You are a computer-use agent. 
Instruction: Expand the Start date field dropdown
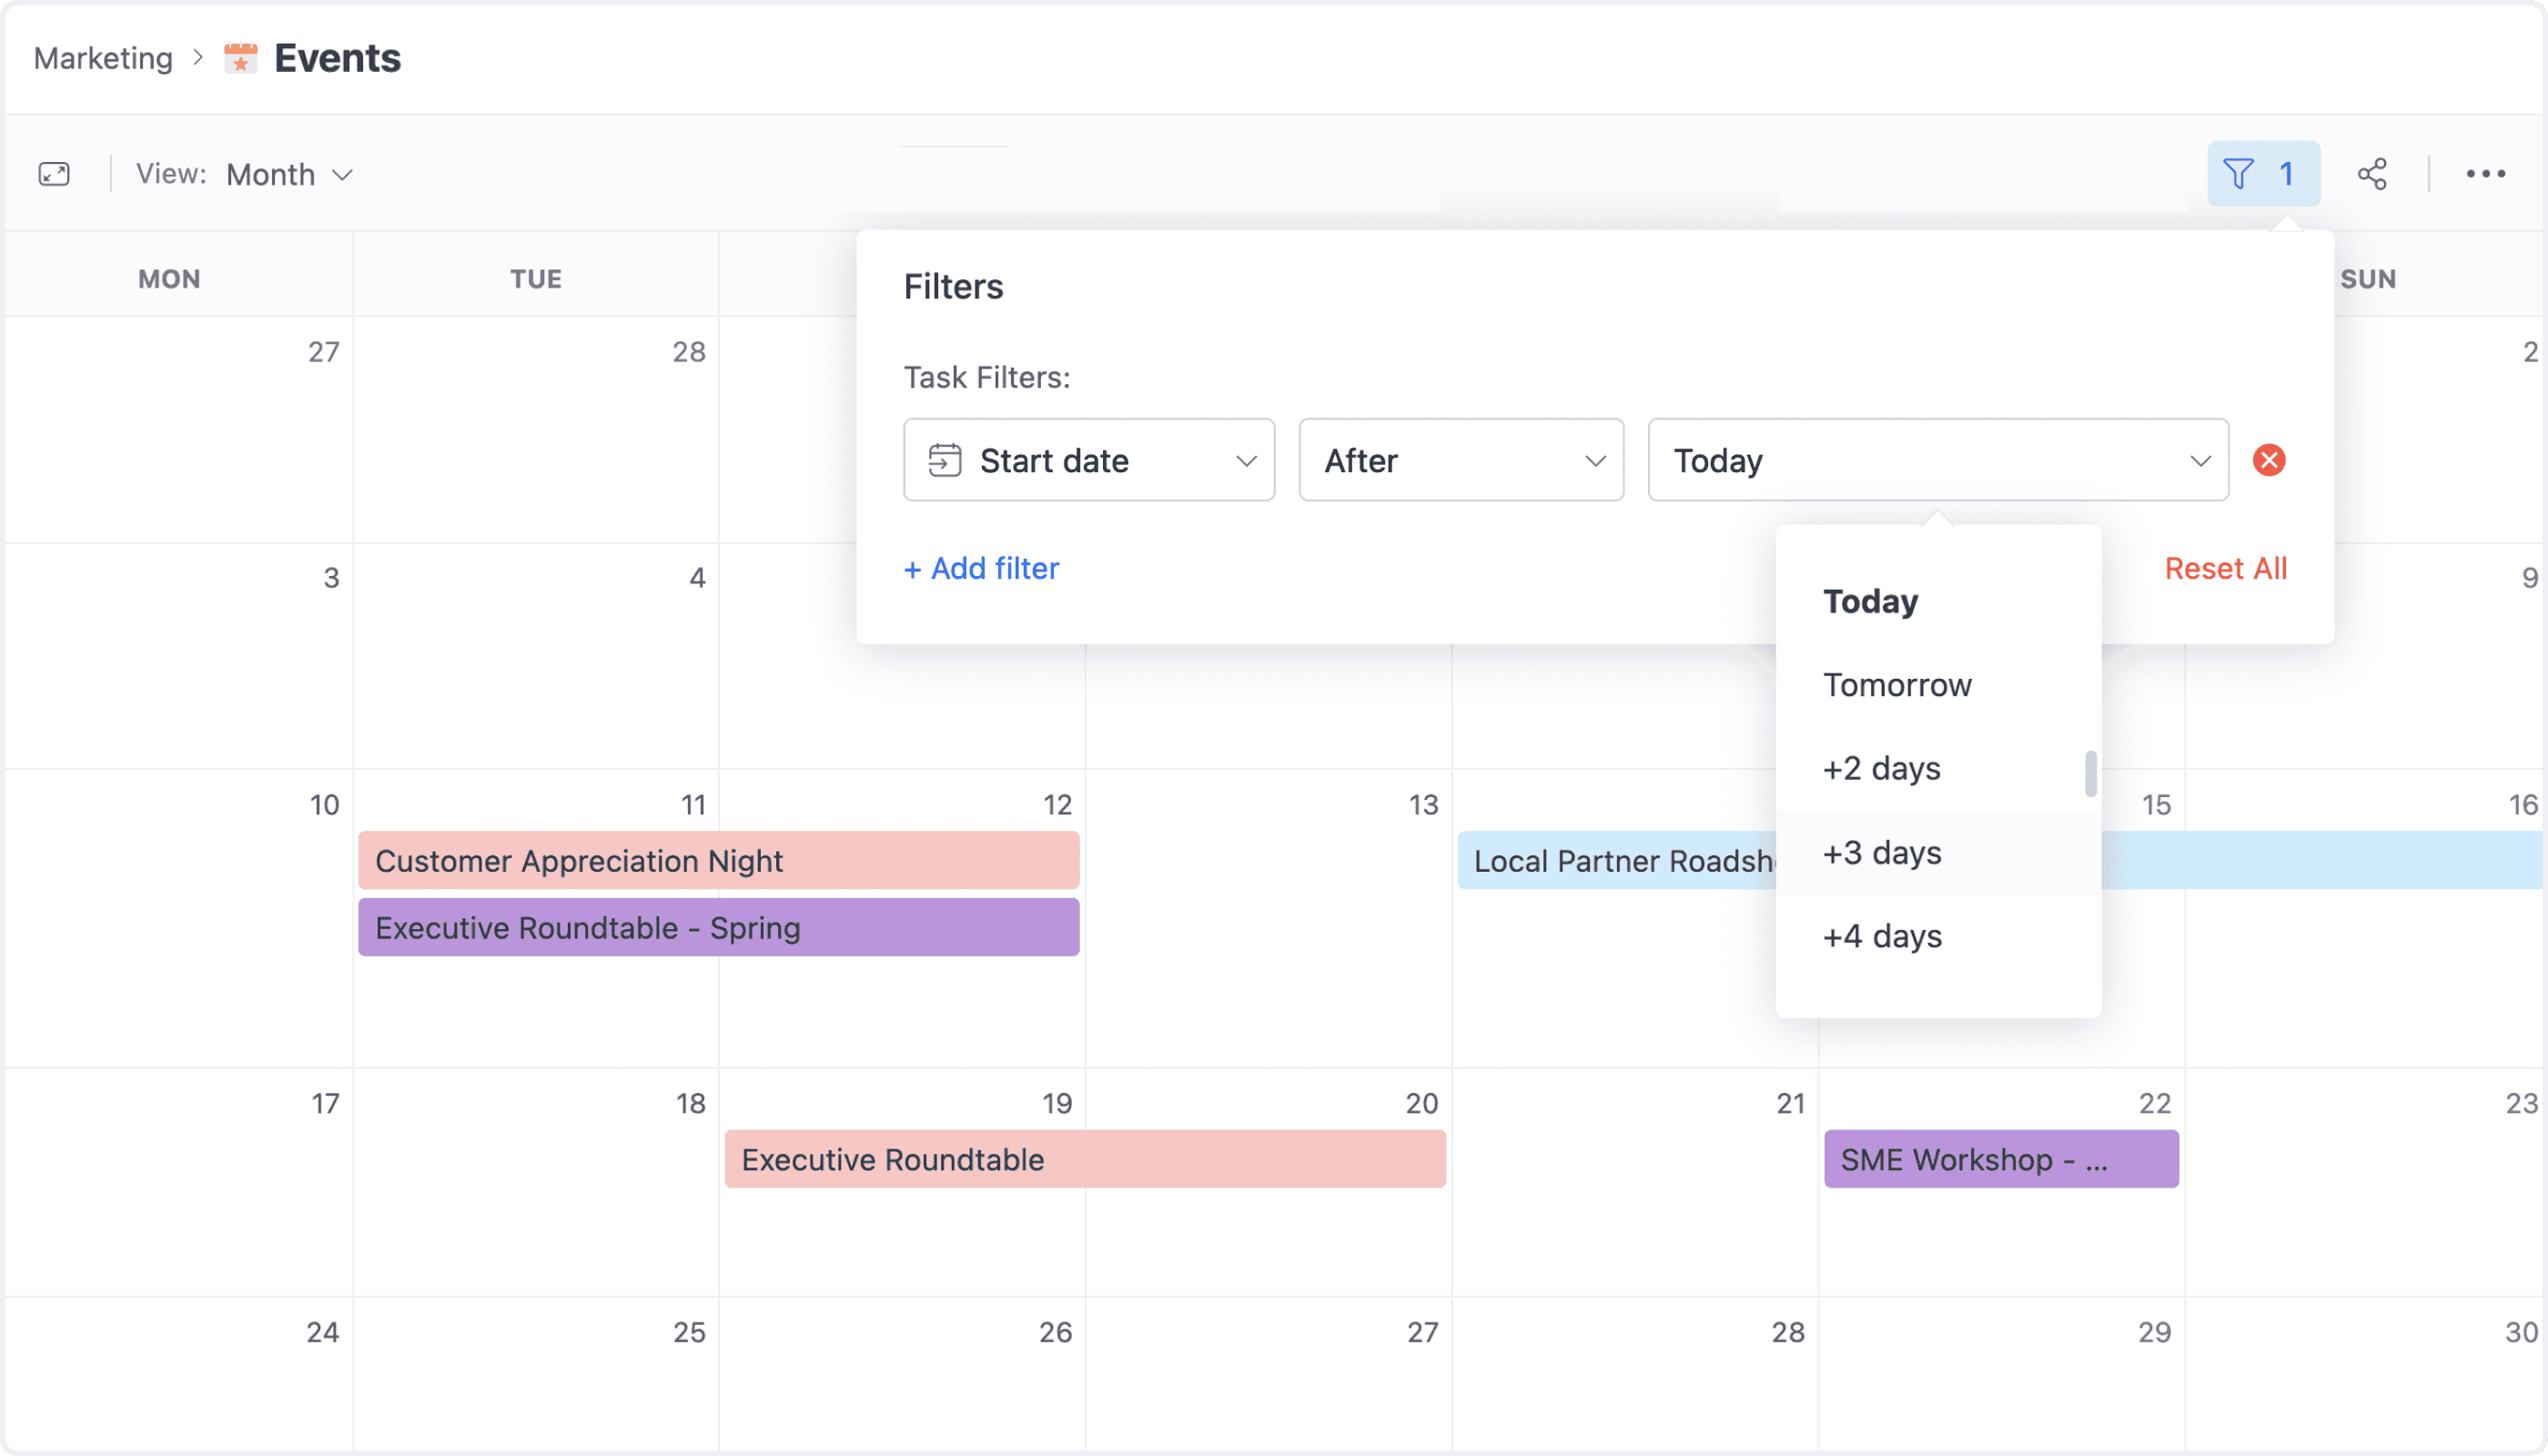(1245, 460)
